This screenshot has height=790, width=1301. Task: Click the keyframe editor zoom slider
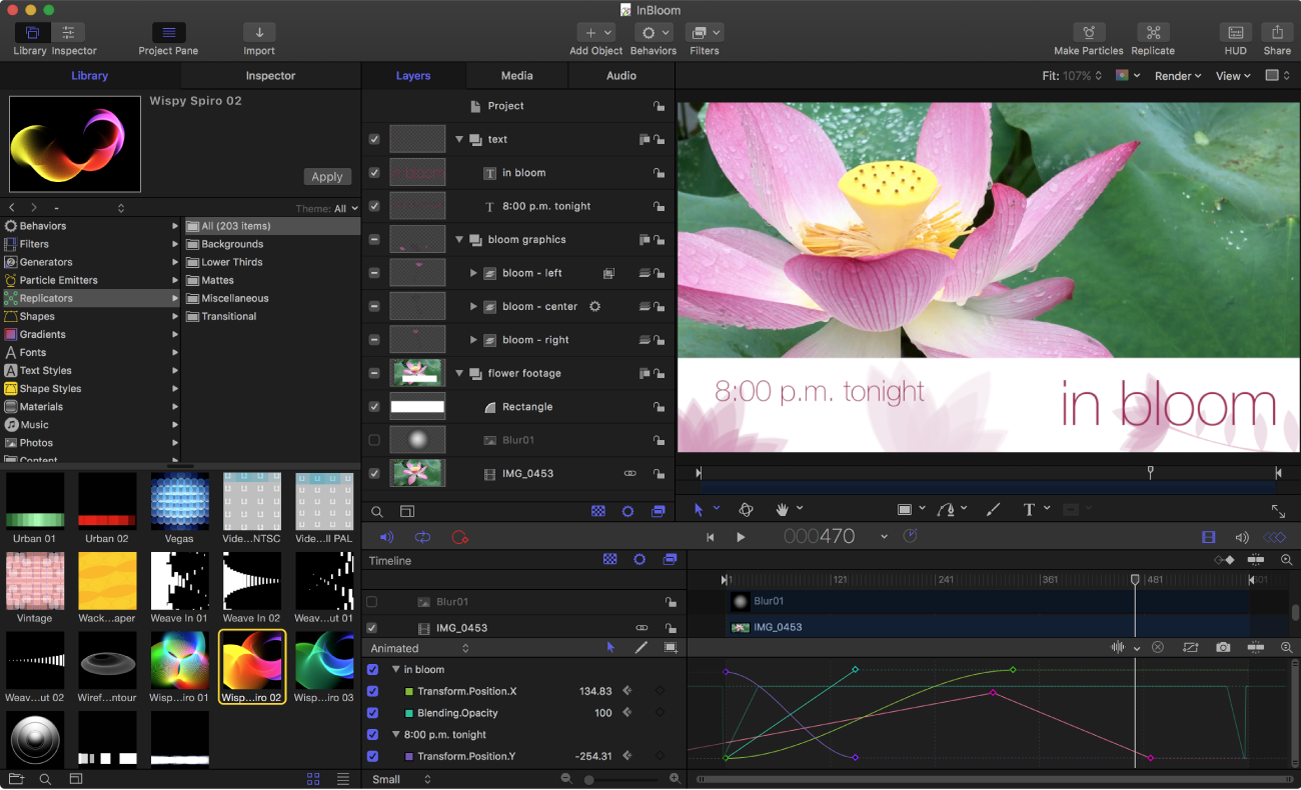coord(589,779)
